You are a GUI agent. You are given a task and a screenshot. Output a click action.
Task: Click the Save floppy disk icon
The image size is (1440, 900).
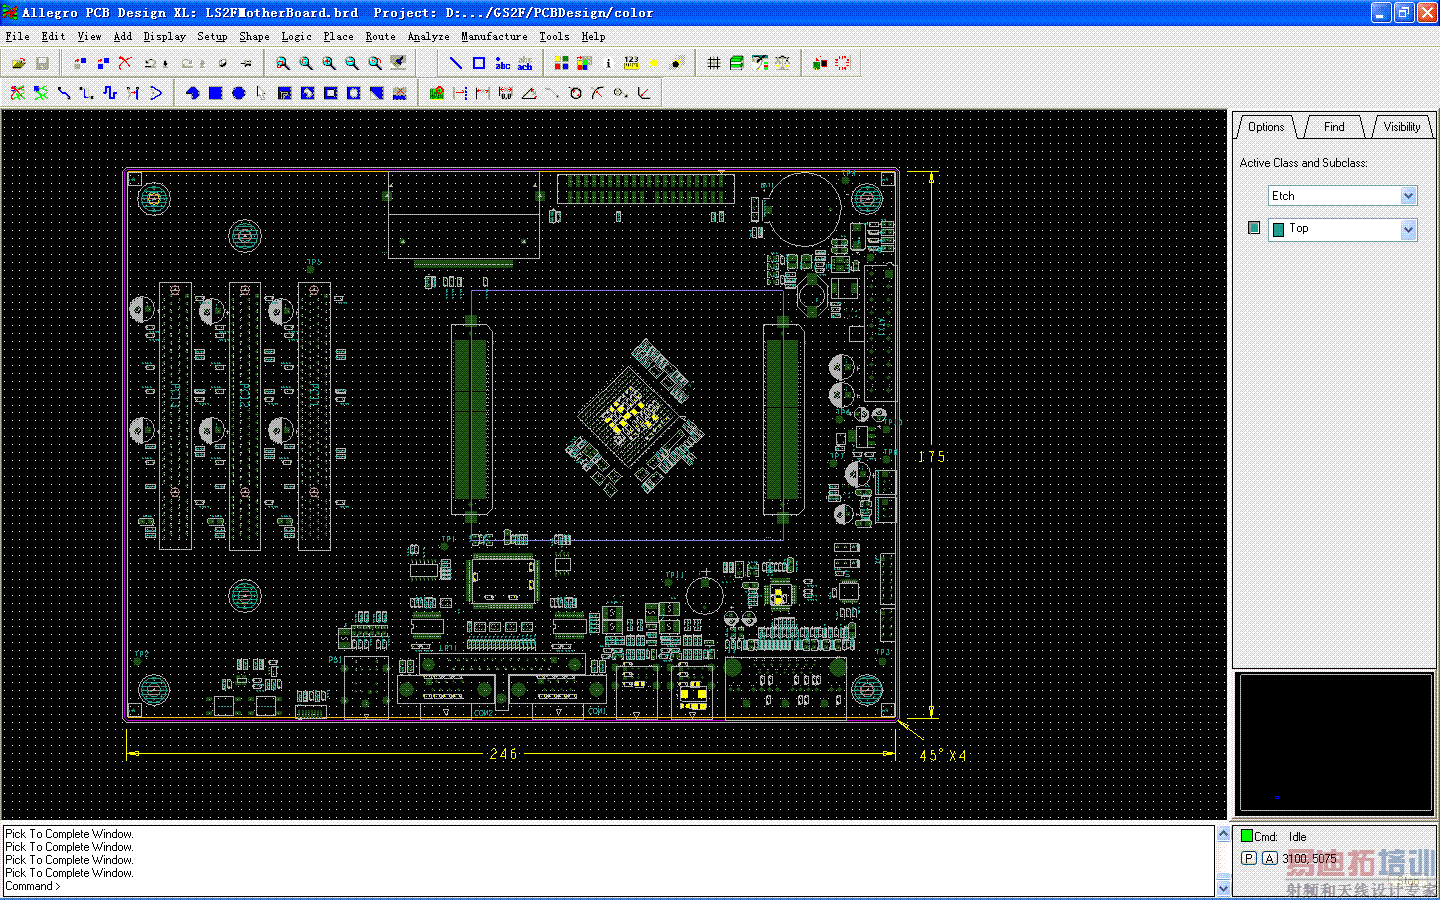[x=42, y=63]
